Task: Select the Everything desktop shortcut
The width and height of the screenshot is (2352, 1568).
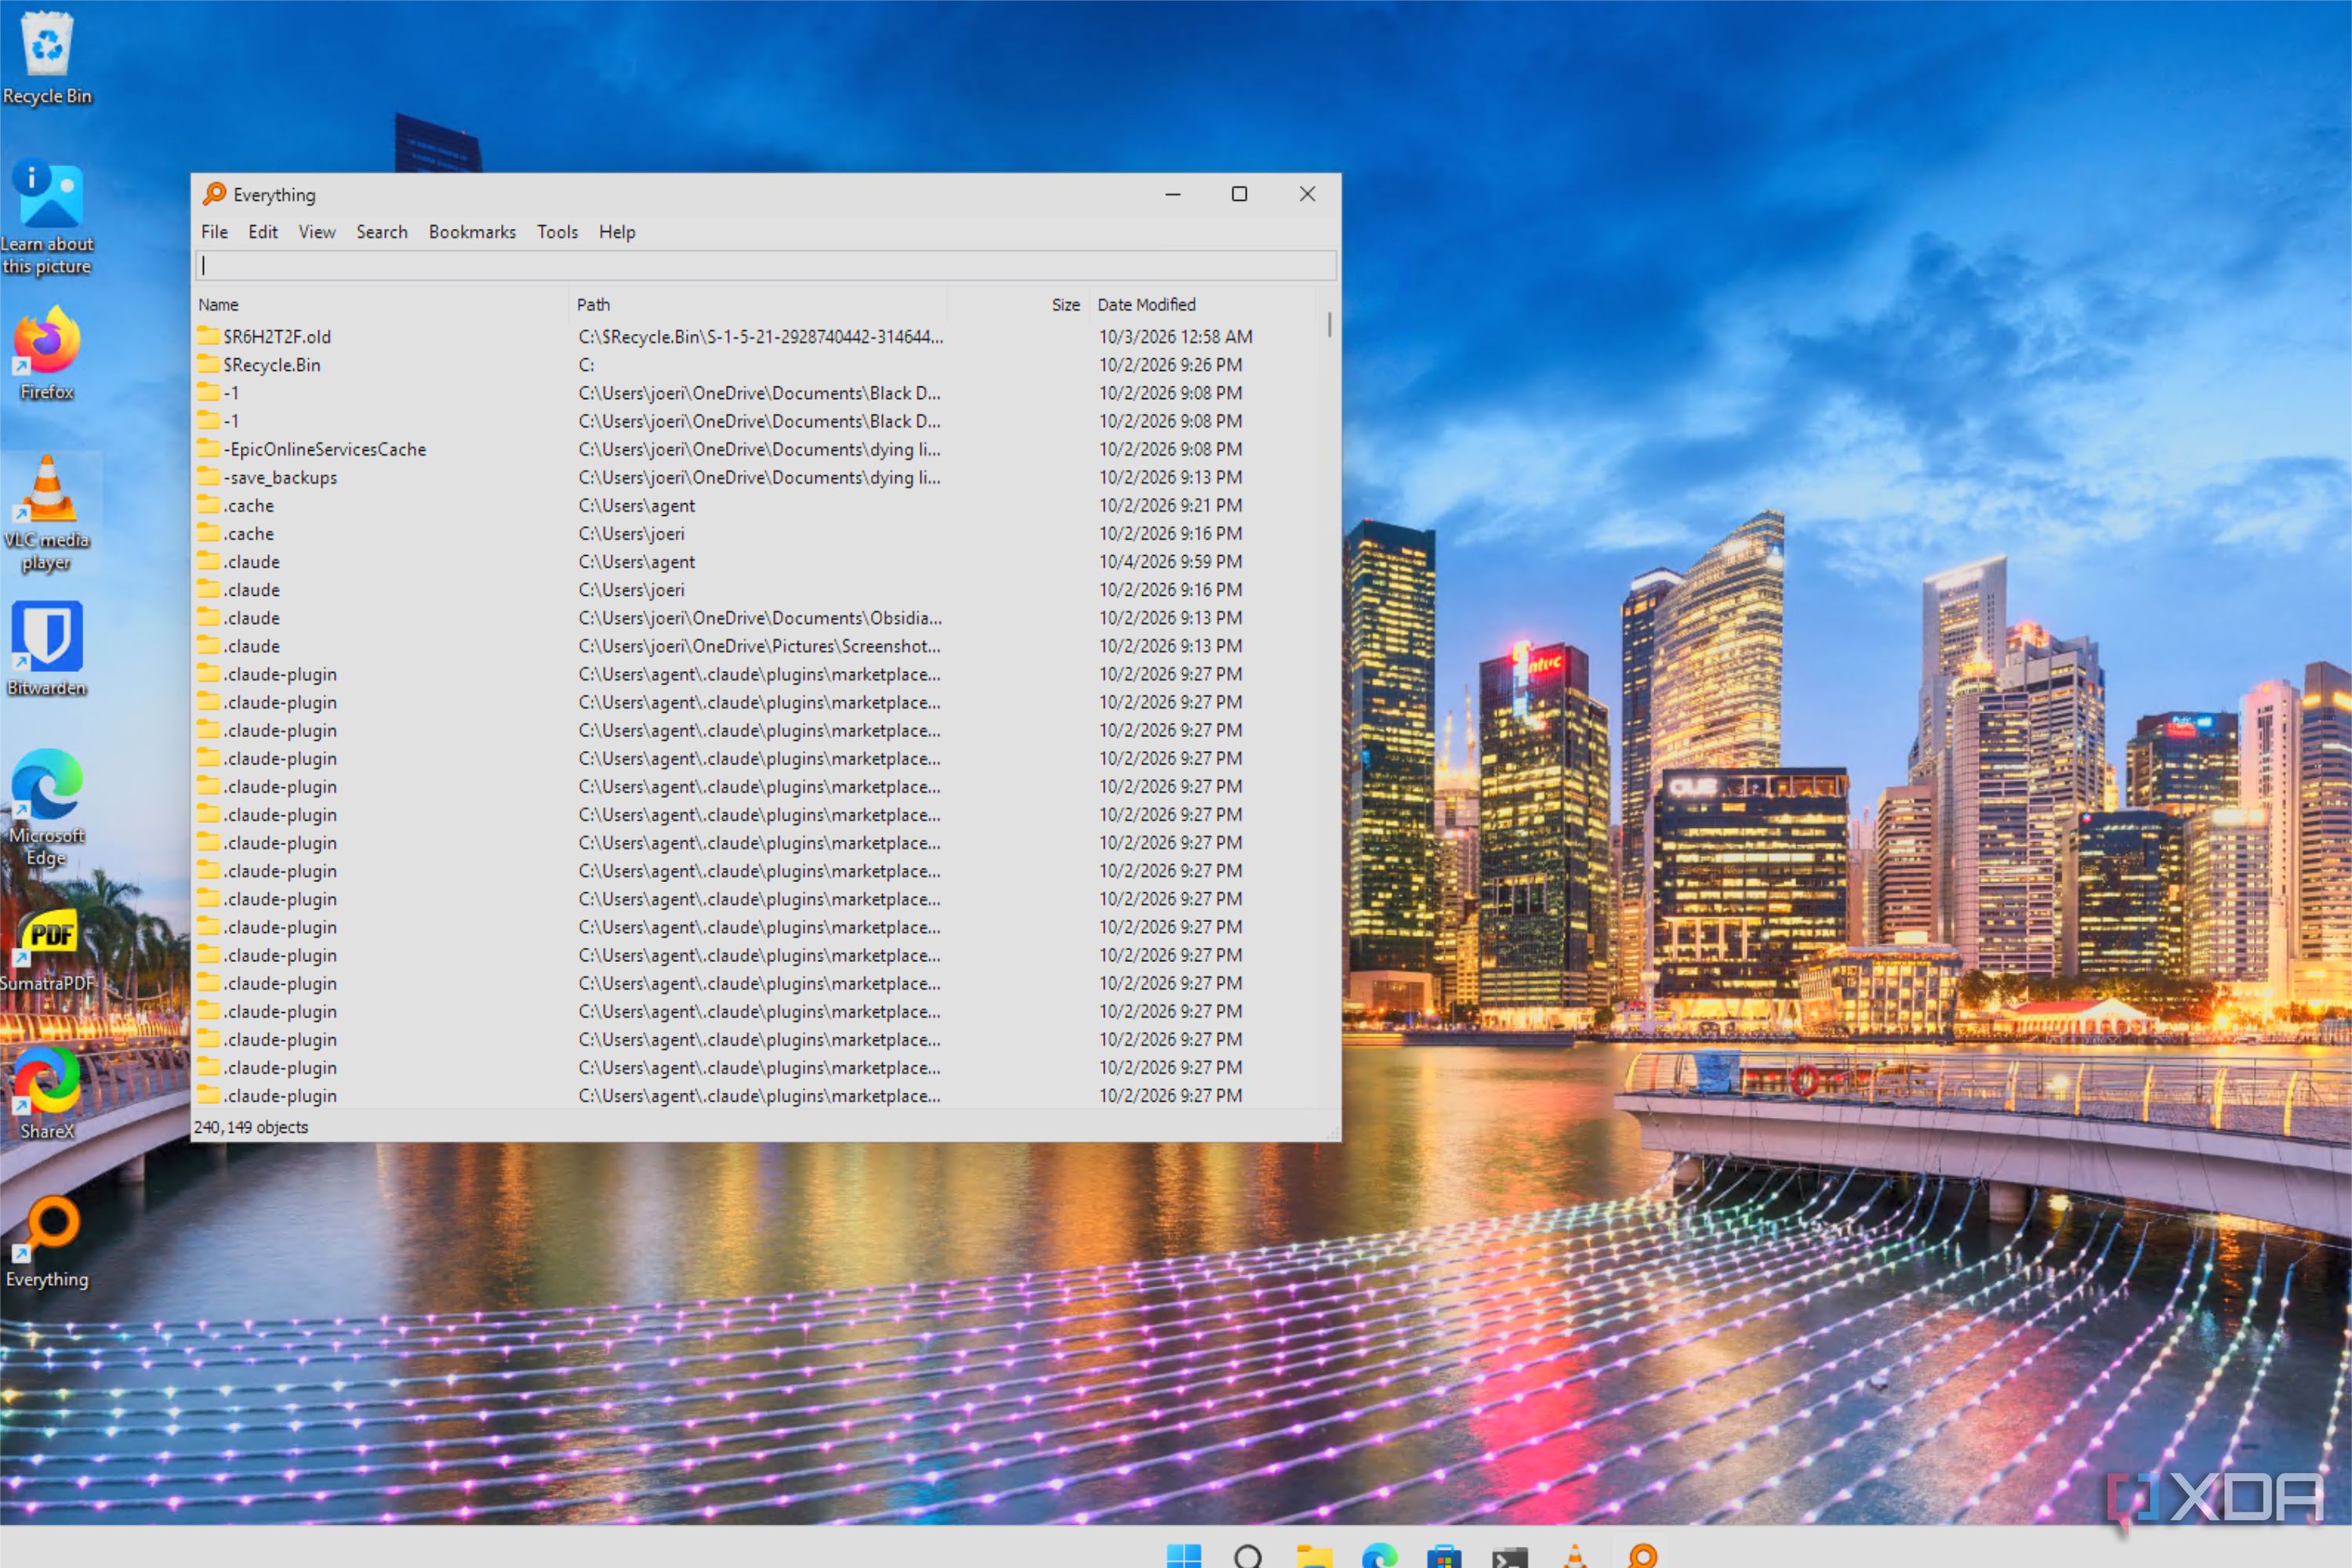Action: point(47,1242)
